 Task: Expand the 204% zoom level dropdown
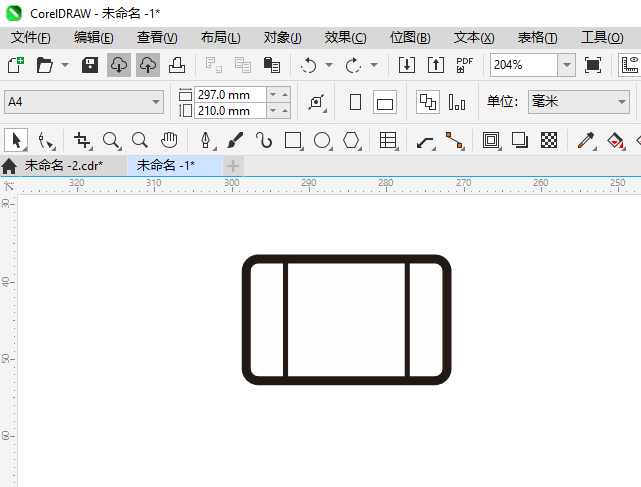(566, 65)
